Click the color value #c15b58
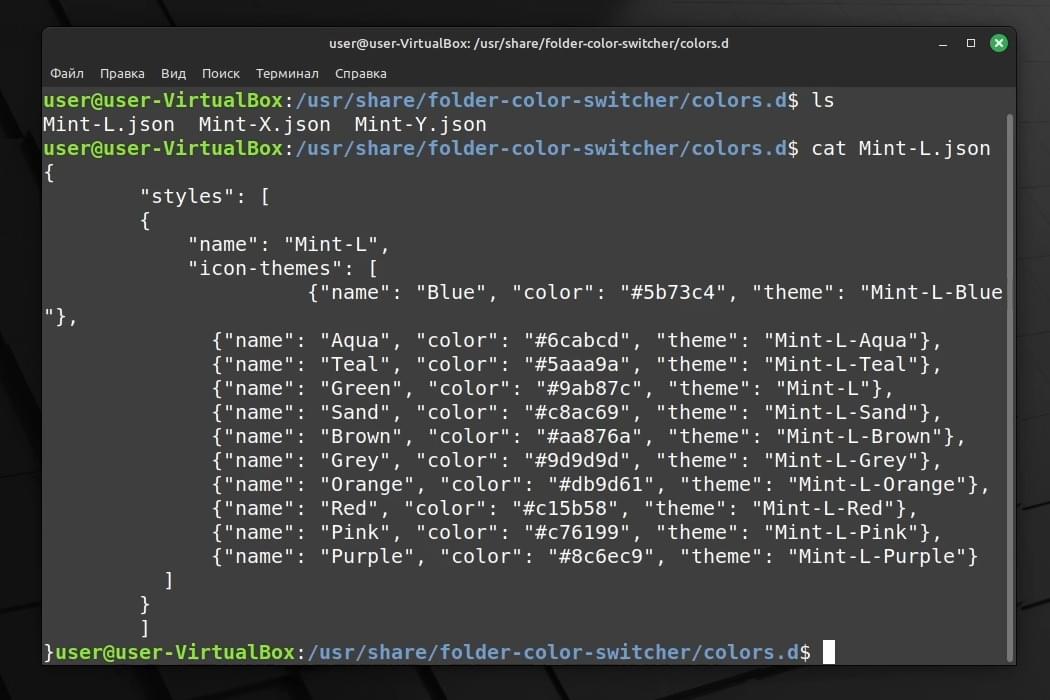This screenshot has width=1050, height=700. point(565,508)
